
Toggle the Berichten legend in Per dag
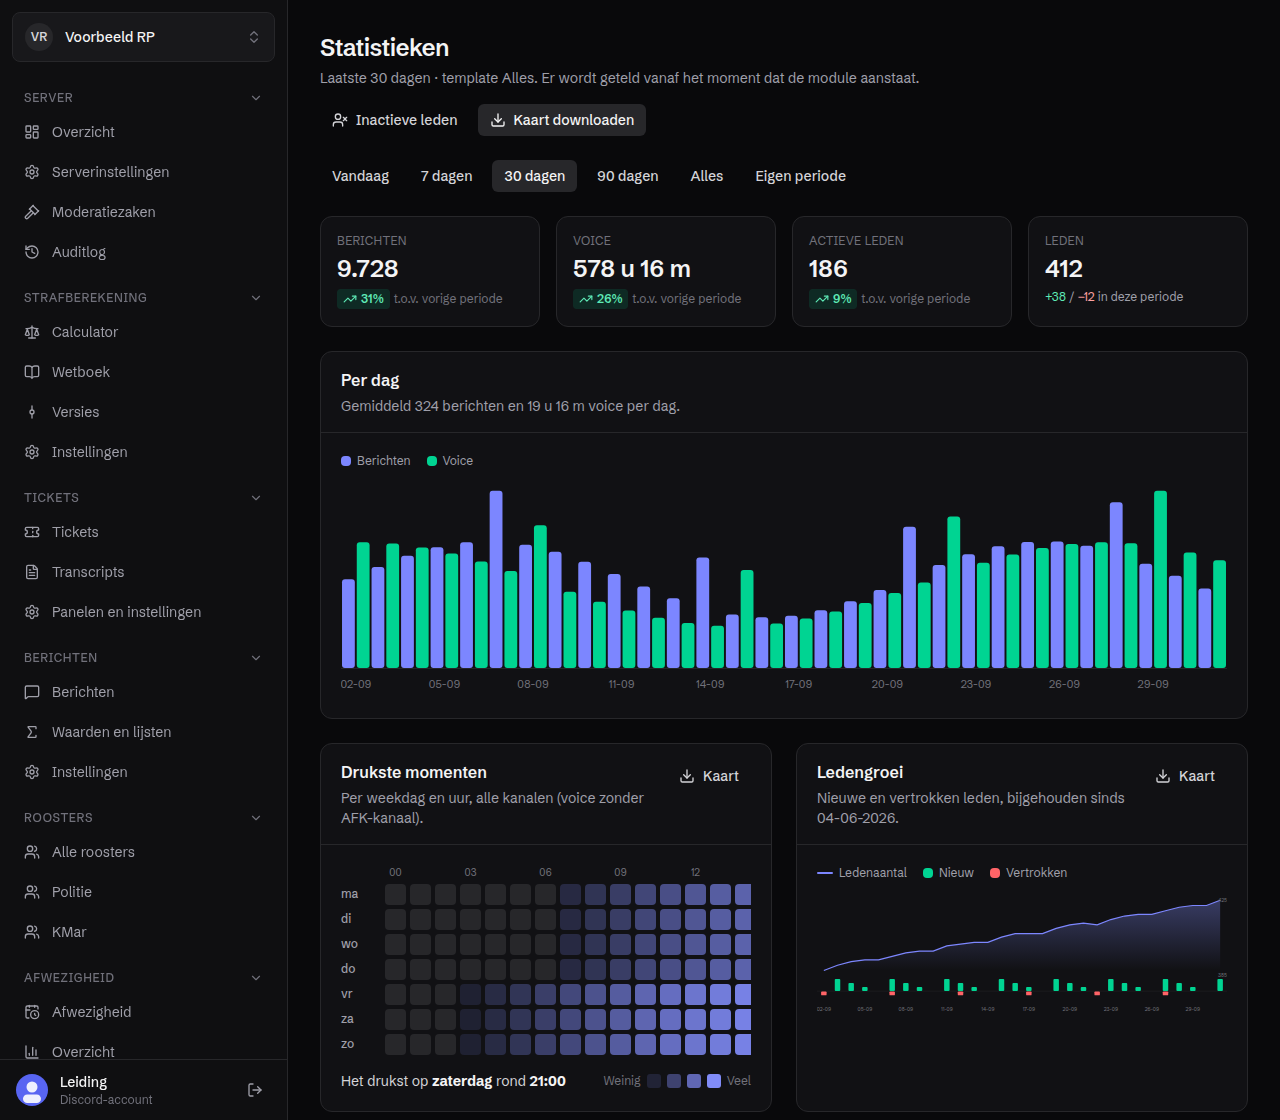click(376, 461)
